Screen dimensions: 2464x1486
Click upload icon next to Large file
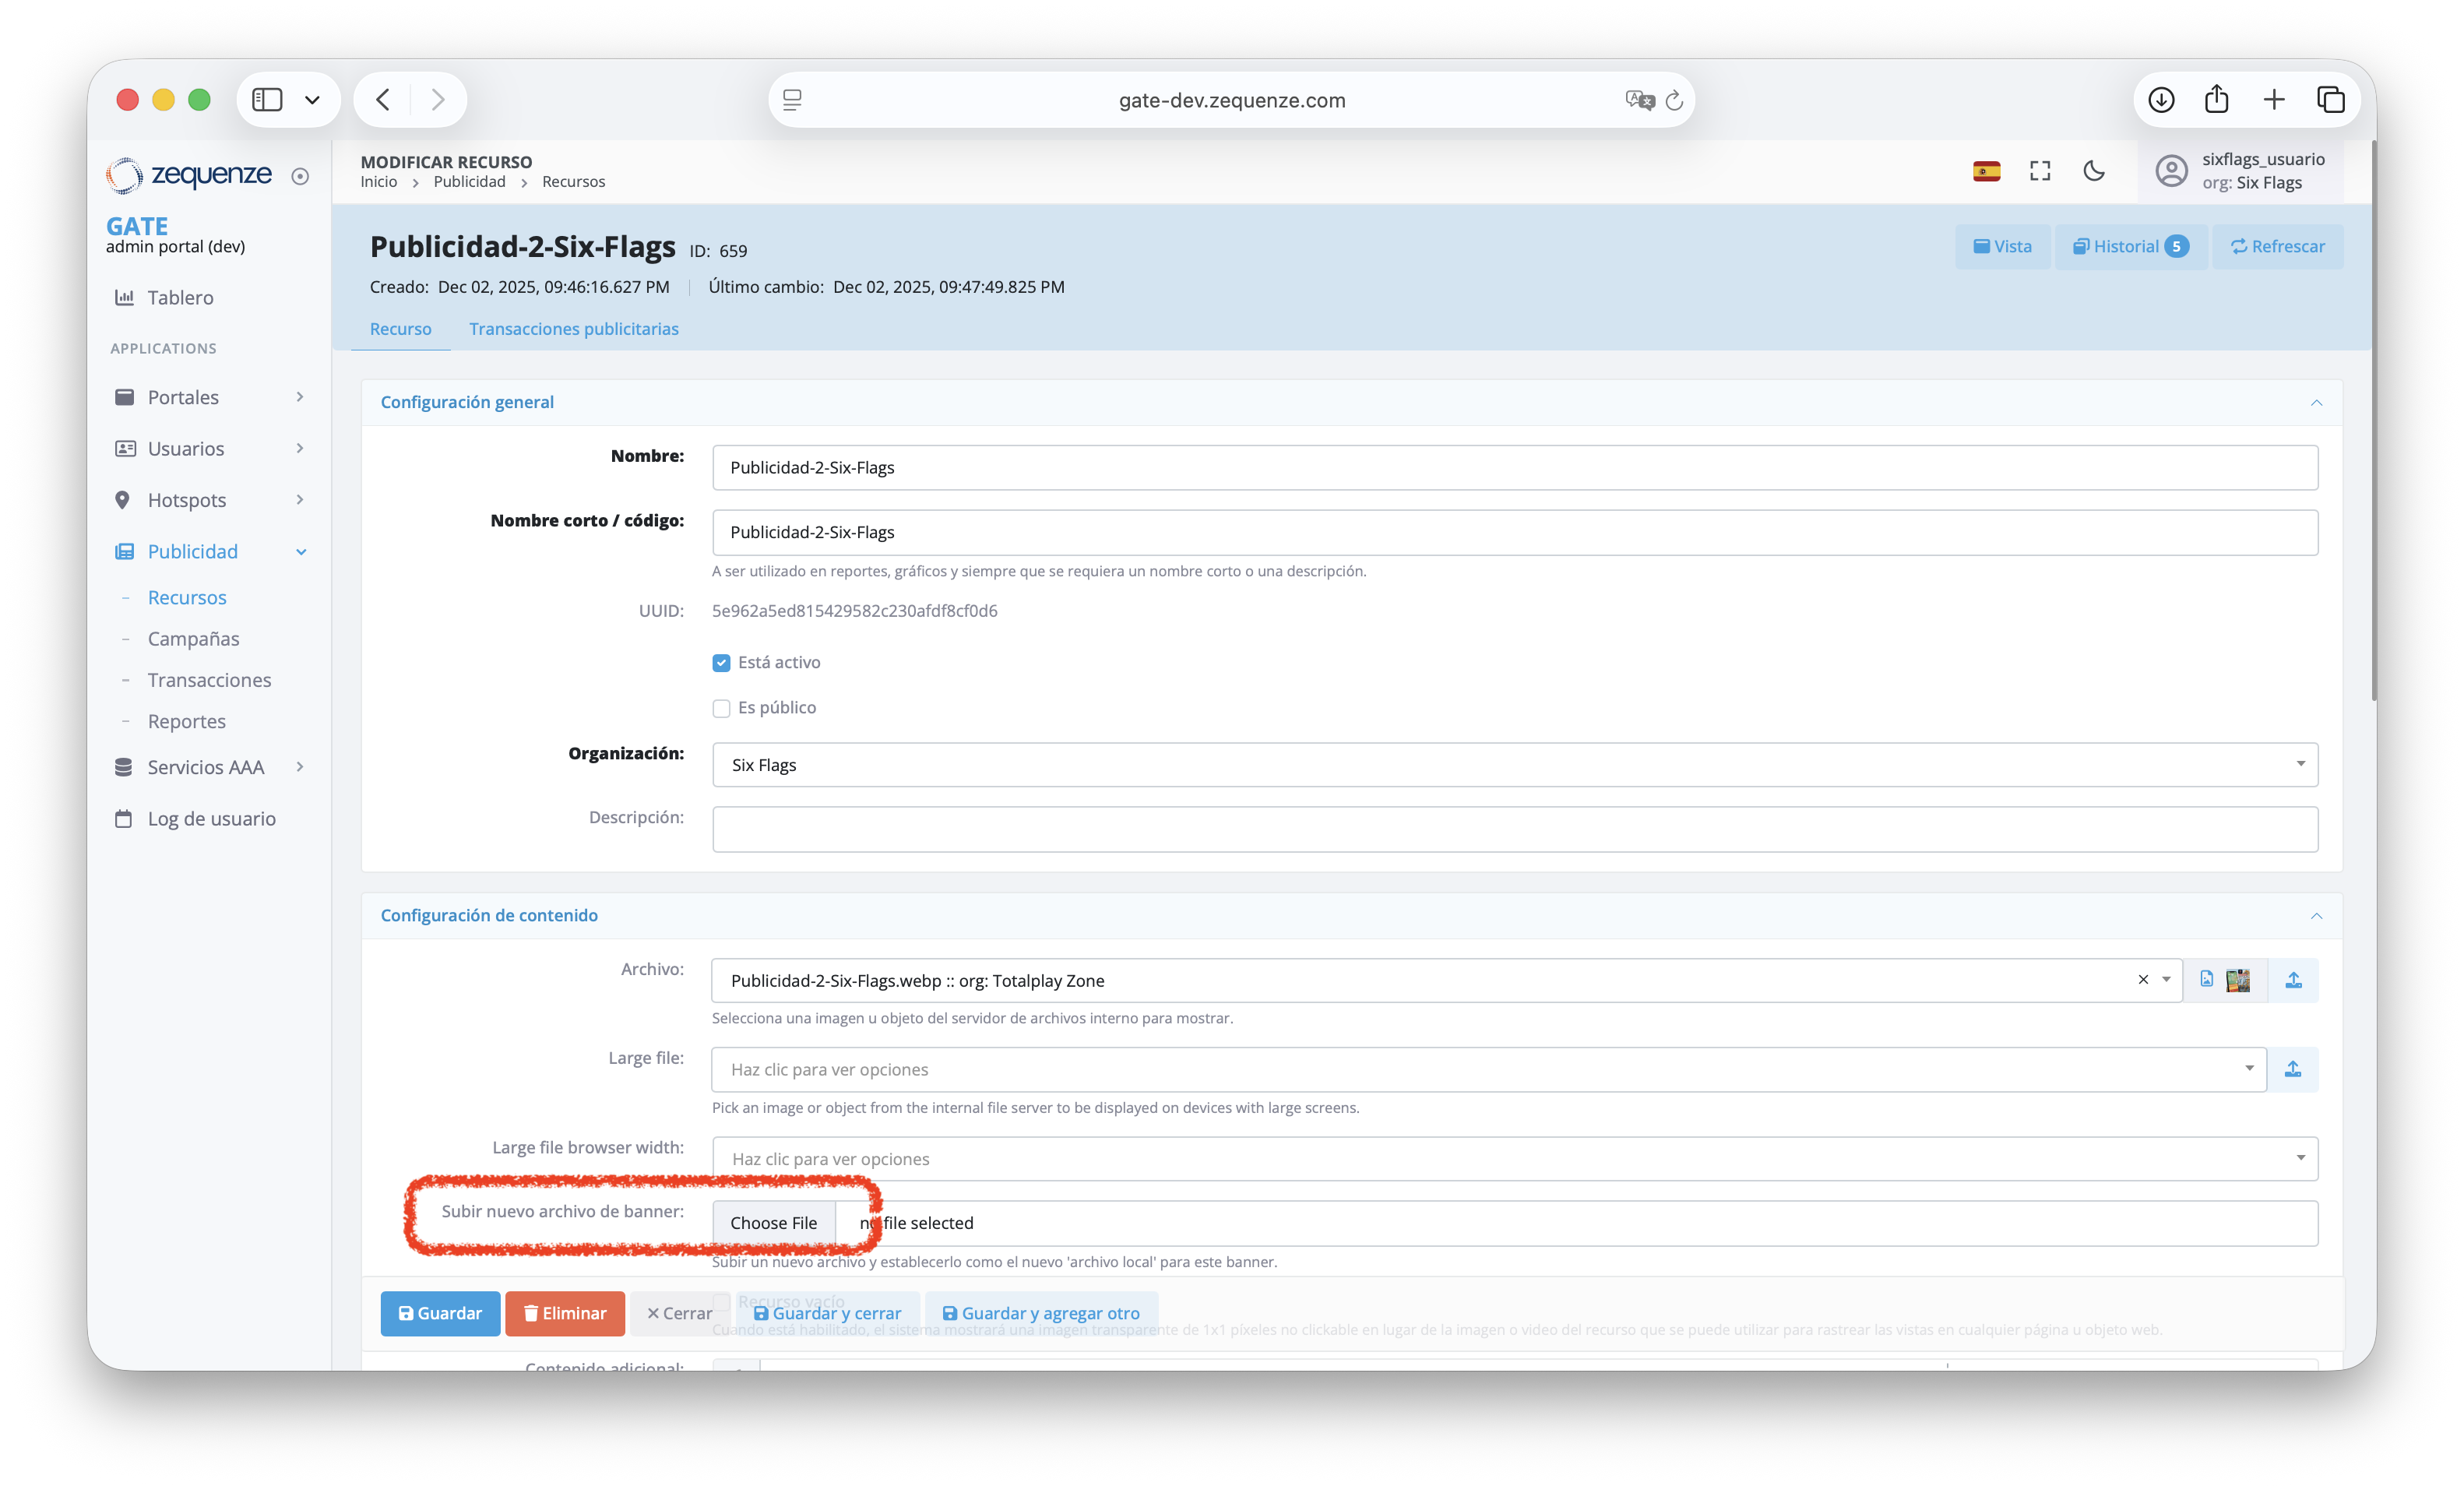tap(2292, 1069)
